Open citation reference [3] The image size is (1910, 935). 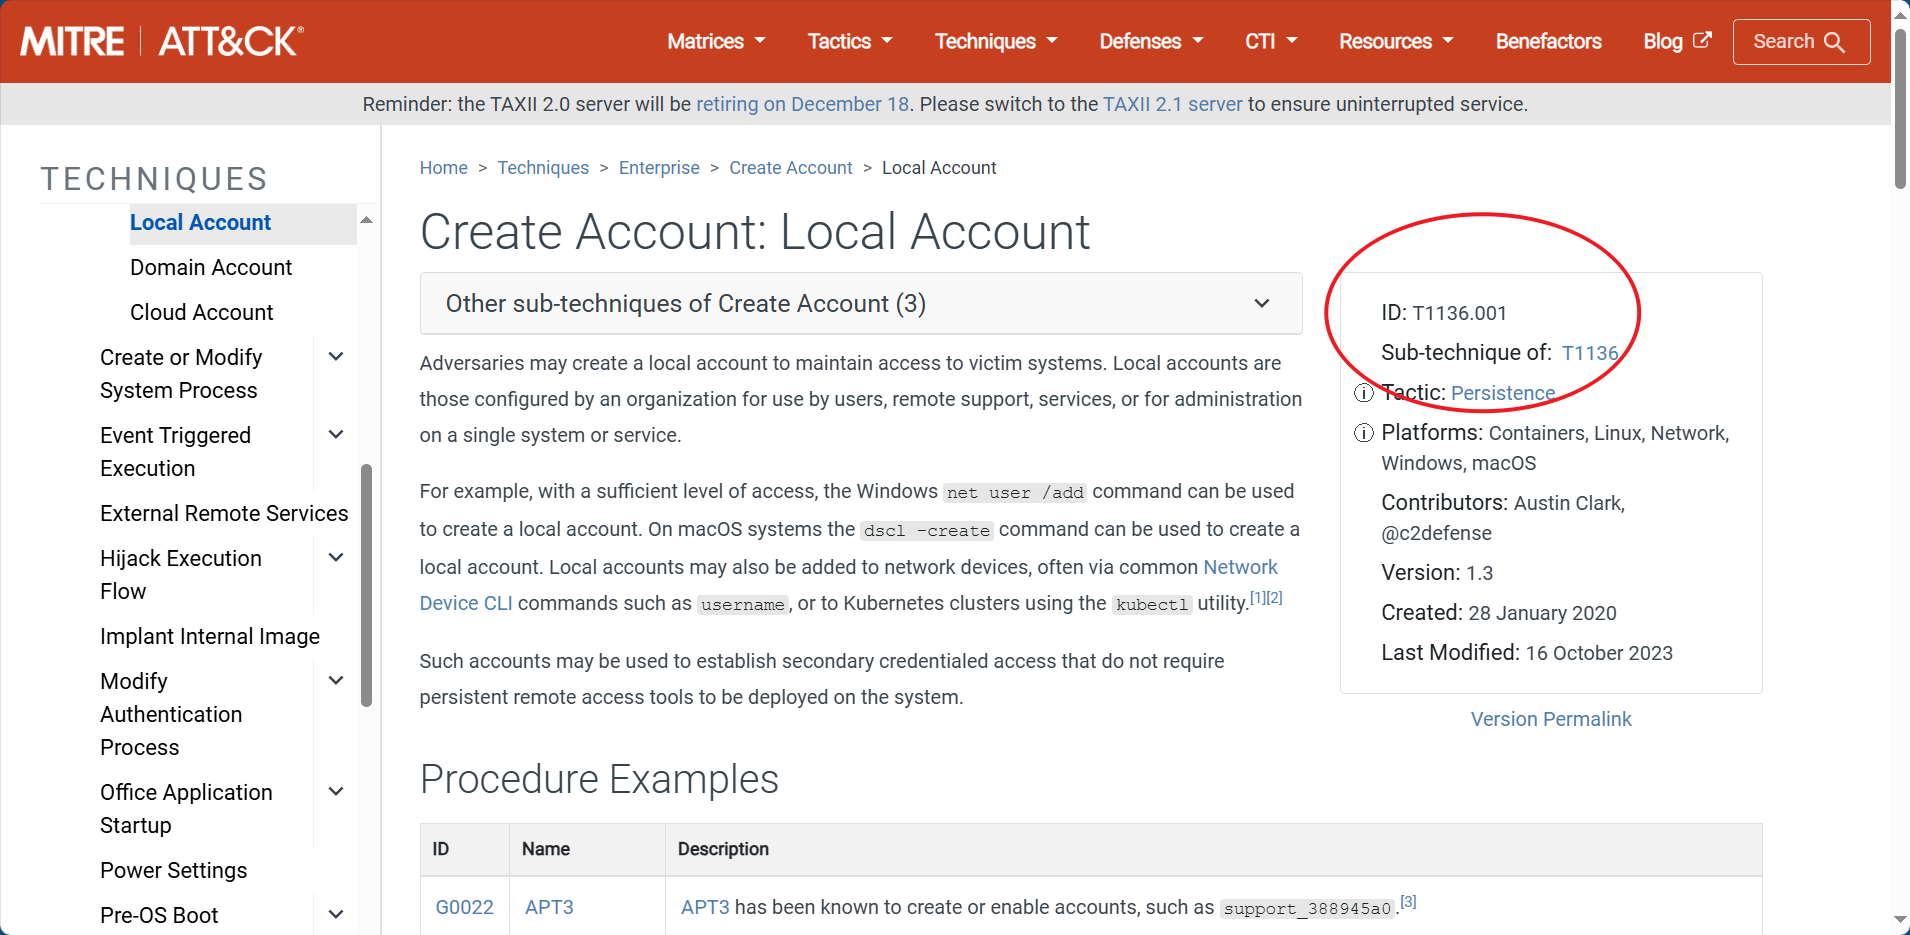(1408, 901)
